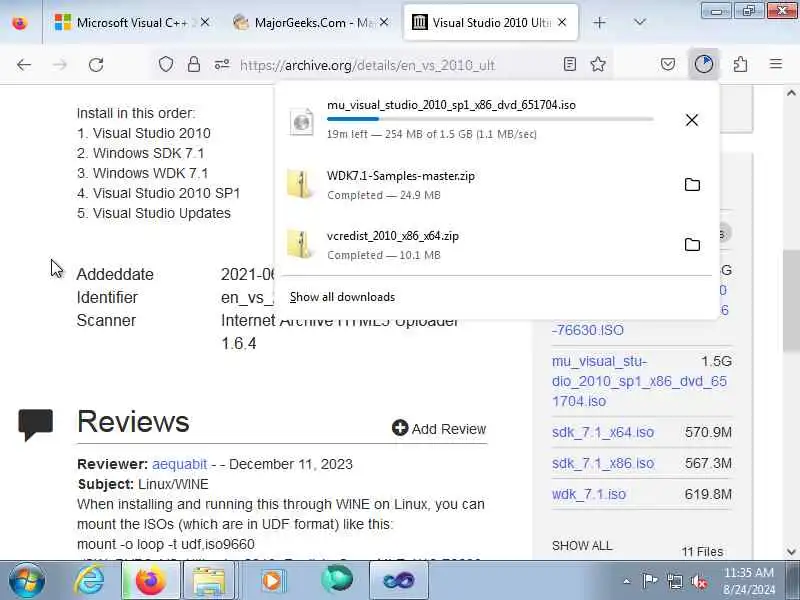Open reviewer aequabit profile link
Viewport: 800px width, 600px height.
pos(179,464)
